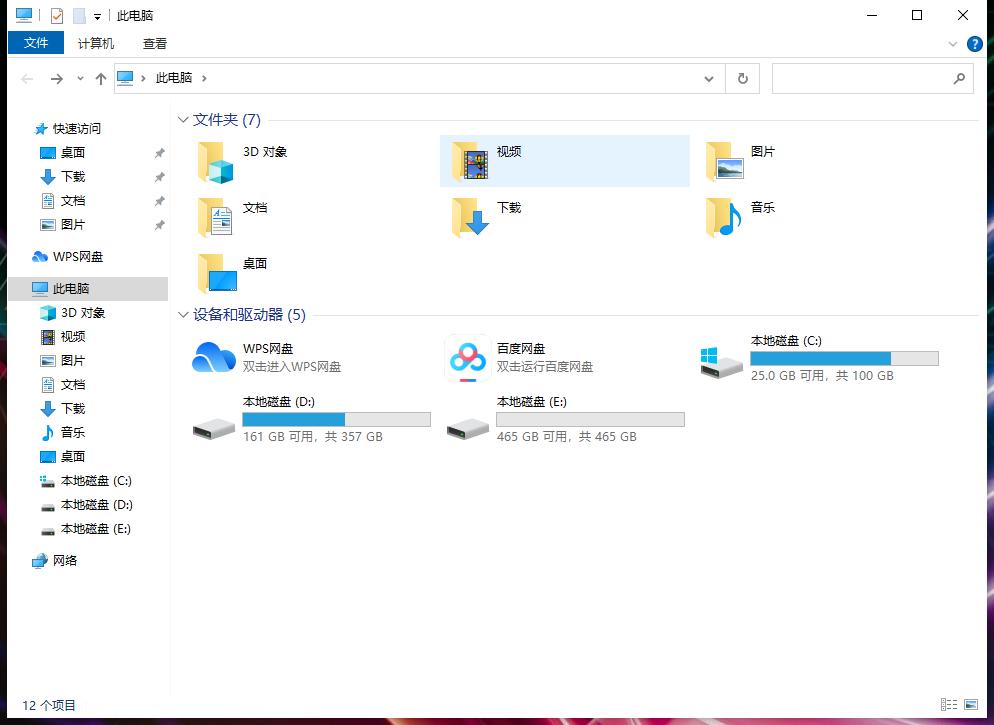Open the 3D 对象 folder icon

coord(216,162)
